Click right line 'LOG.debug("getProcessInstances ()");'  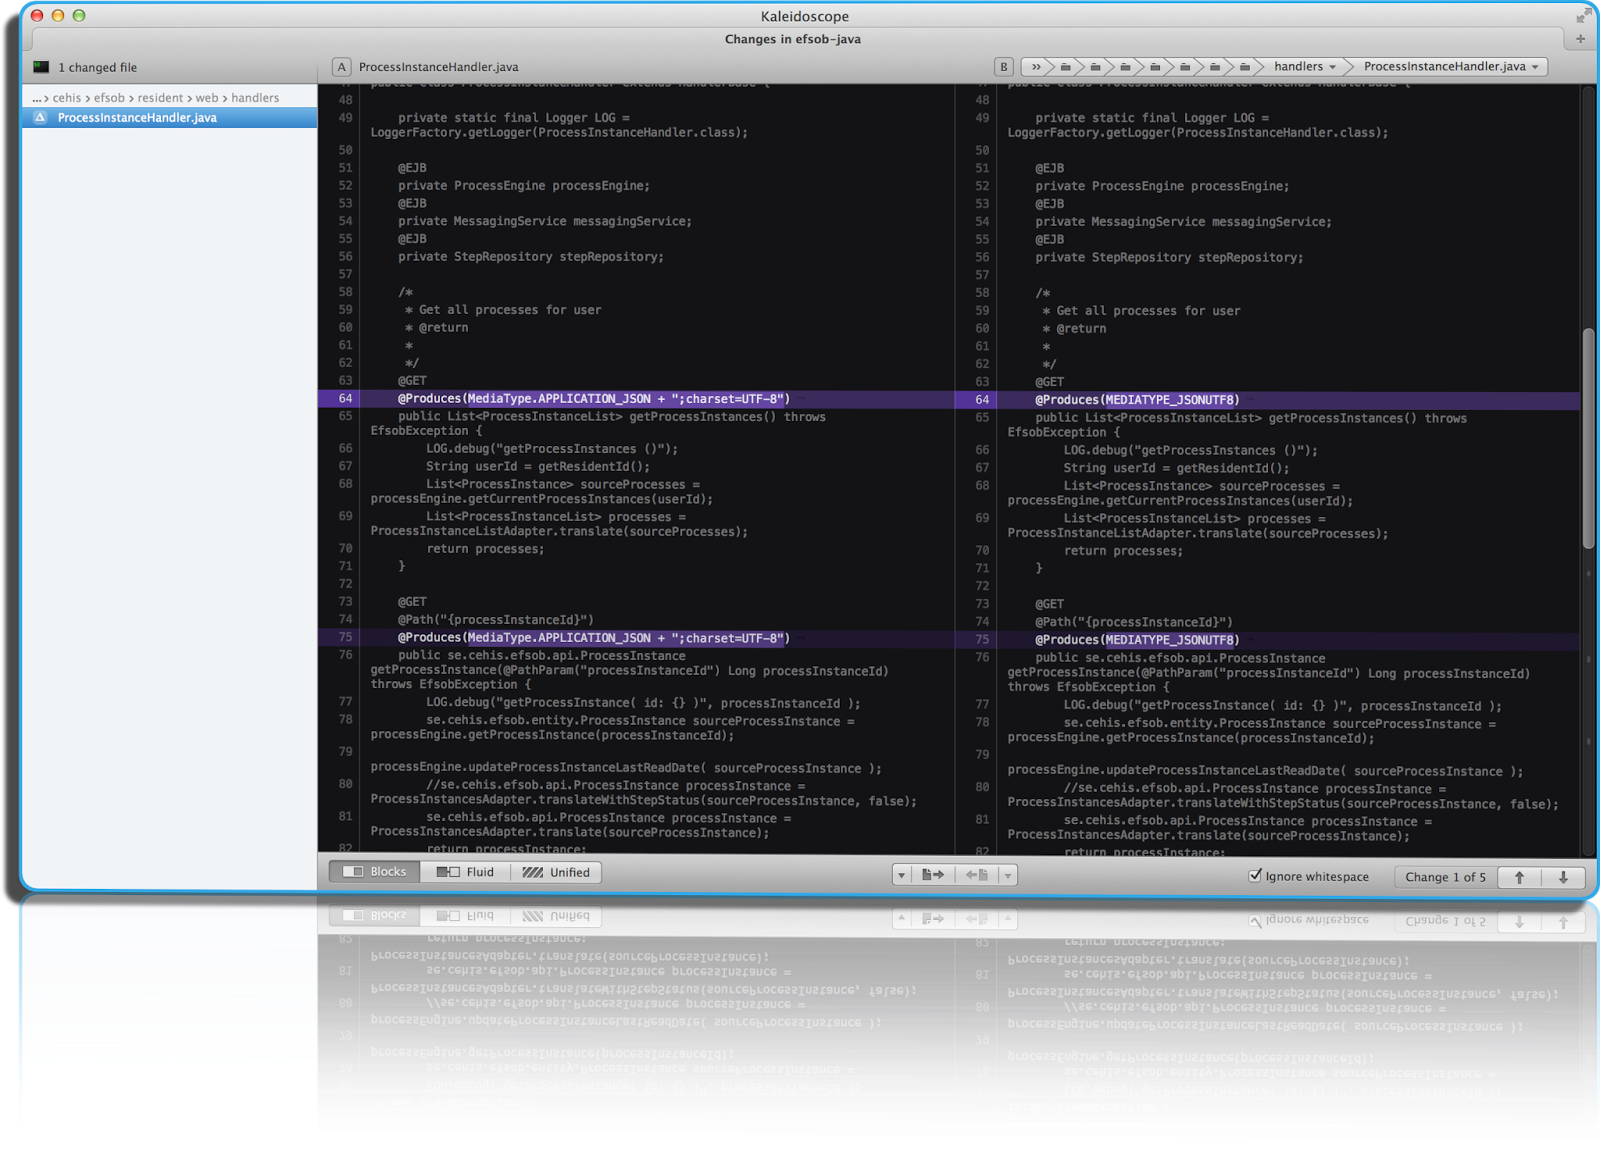1190,451
